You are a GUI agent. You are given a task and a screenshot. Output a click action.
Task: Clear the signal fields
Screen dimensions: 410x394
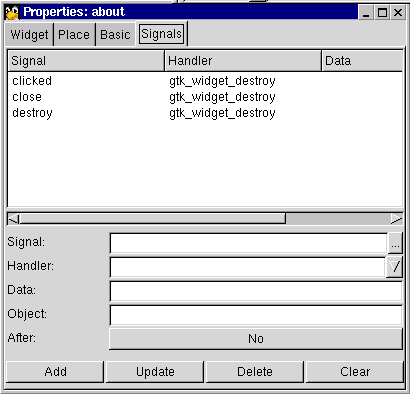[355, 372]
